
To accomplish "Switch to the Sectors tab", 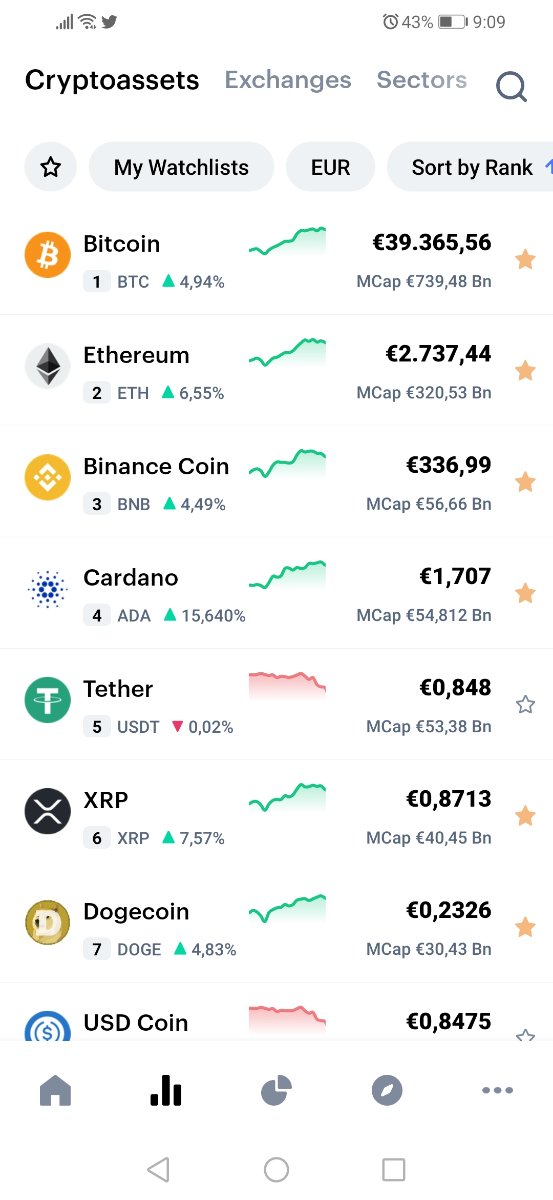I will tap(422, 80).
